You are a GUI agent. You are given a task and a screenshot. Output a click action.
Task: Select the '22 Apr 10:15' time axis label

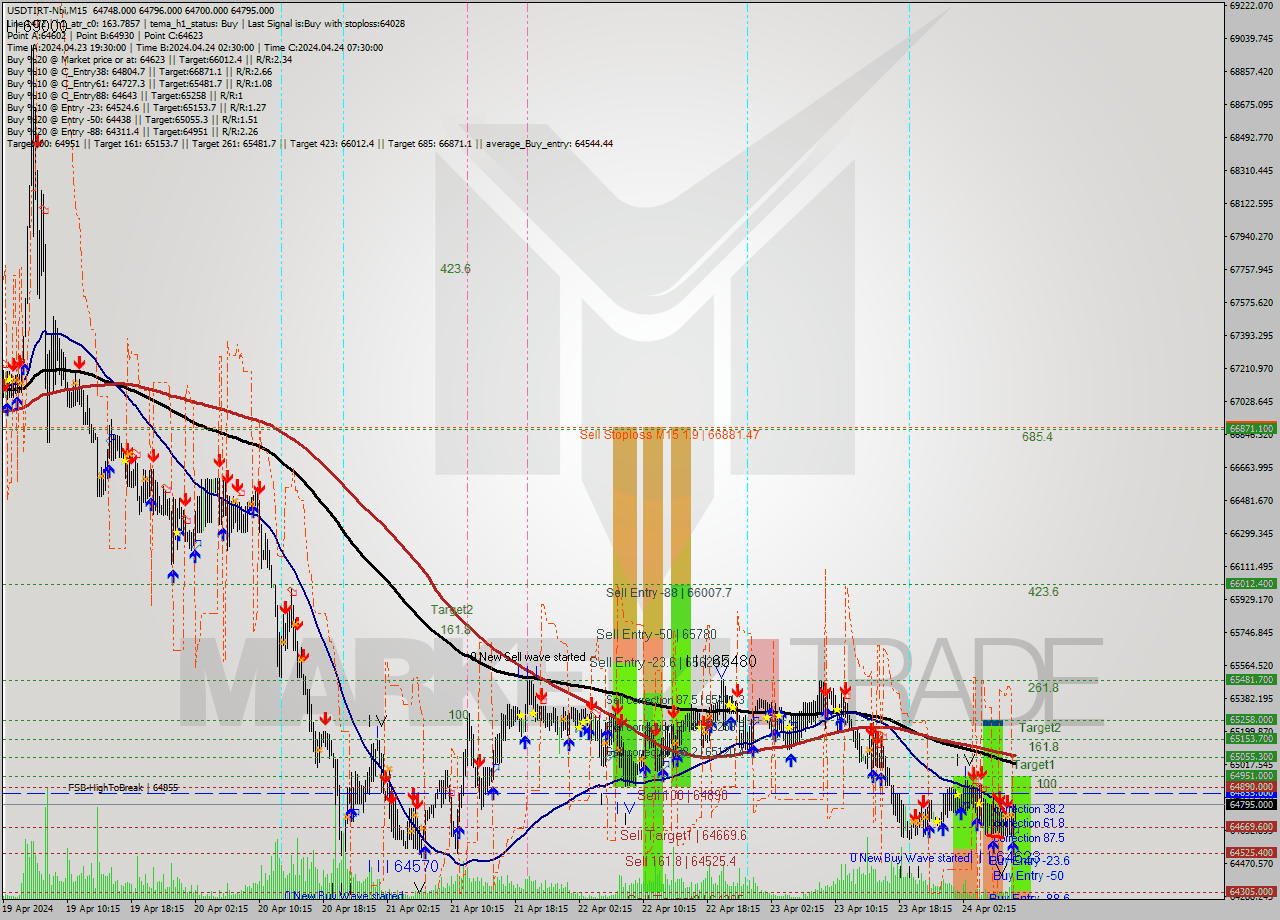[x=670, y=910]
